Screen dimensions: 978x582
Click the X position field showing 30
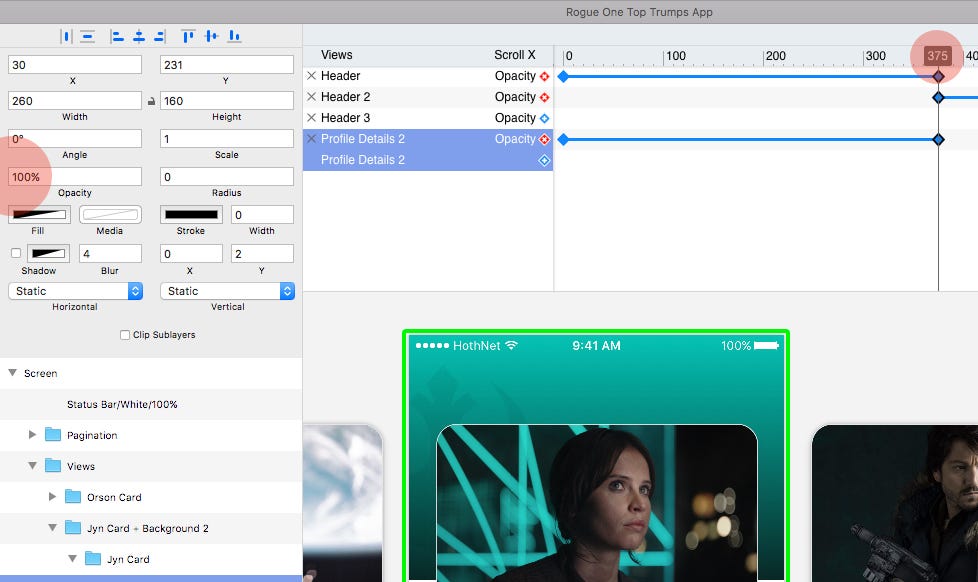75,64
